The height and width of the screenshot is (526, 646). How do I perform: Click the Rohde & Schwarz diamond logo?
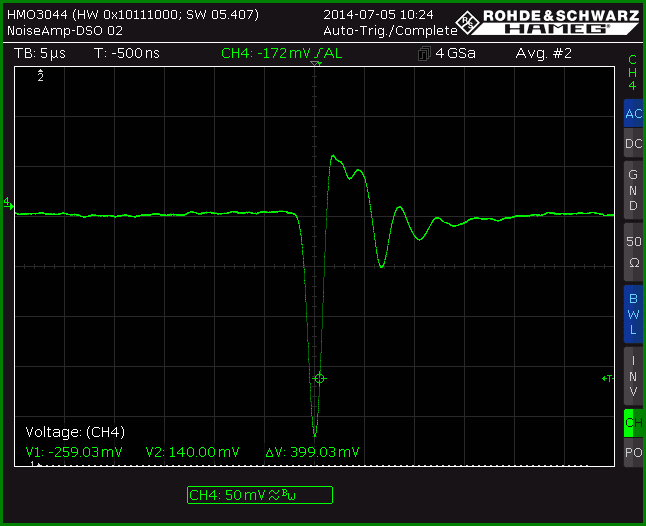click(x=468, y=22)
